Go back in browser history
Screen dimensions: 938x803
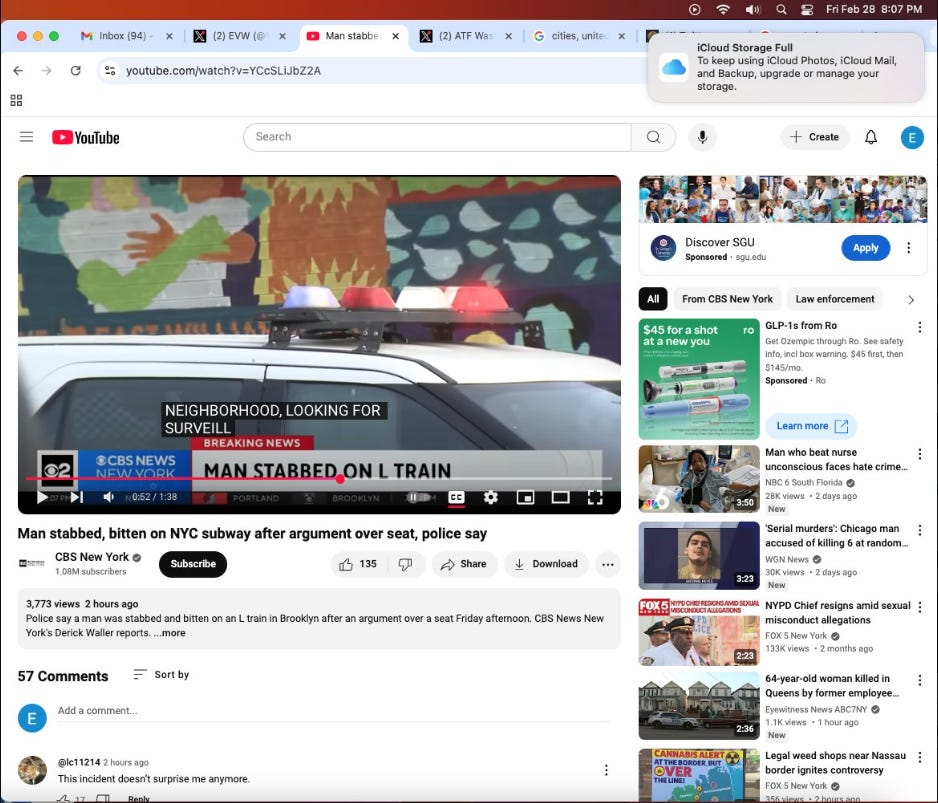[x=18, y=71]
